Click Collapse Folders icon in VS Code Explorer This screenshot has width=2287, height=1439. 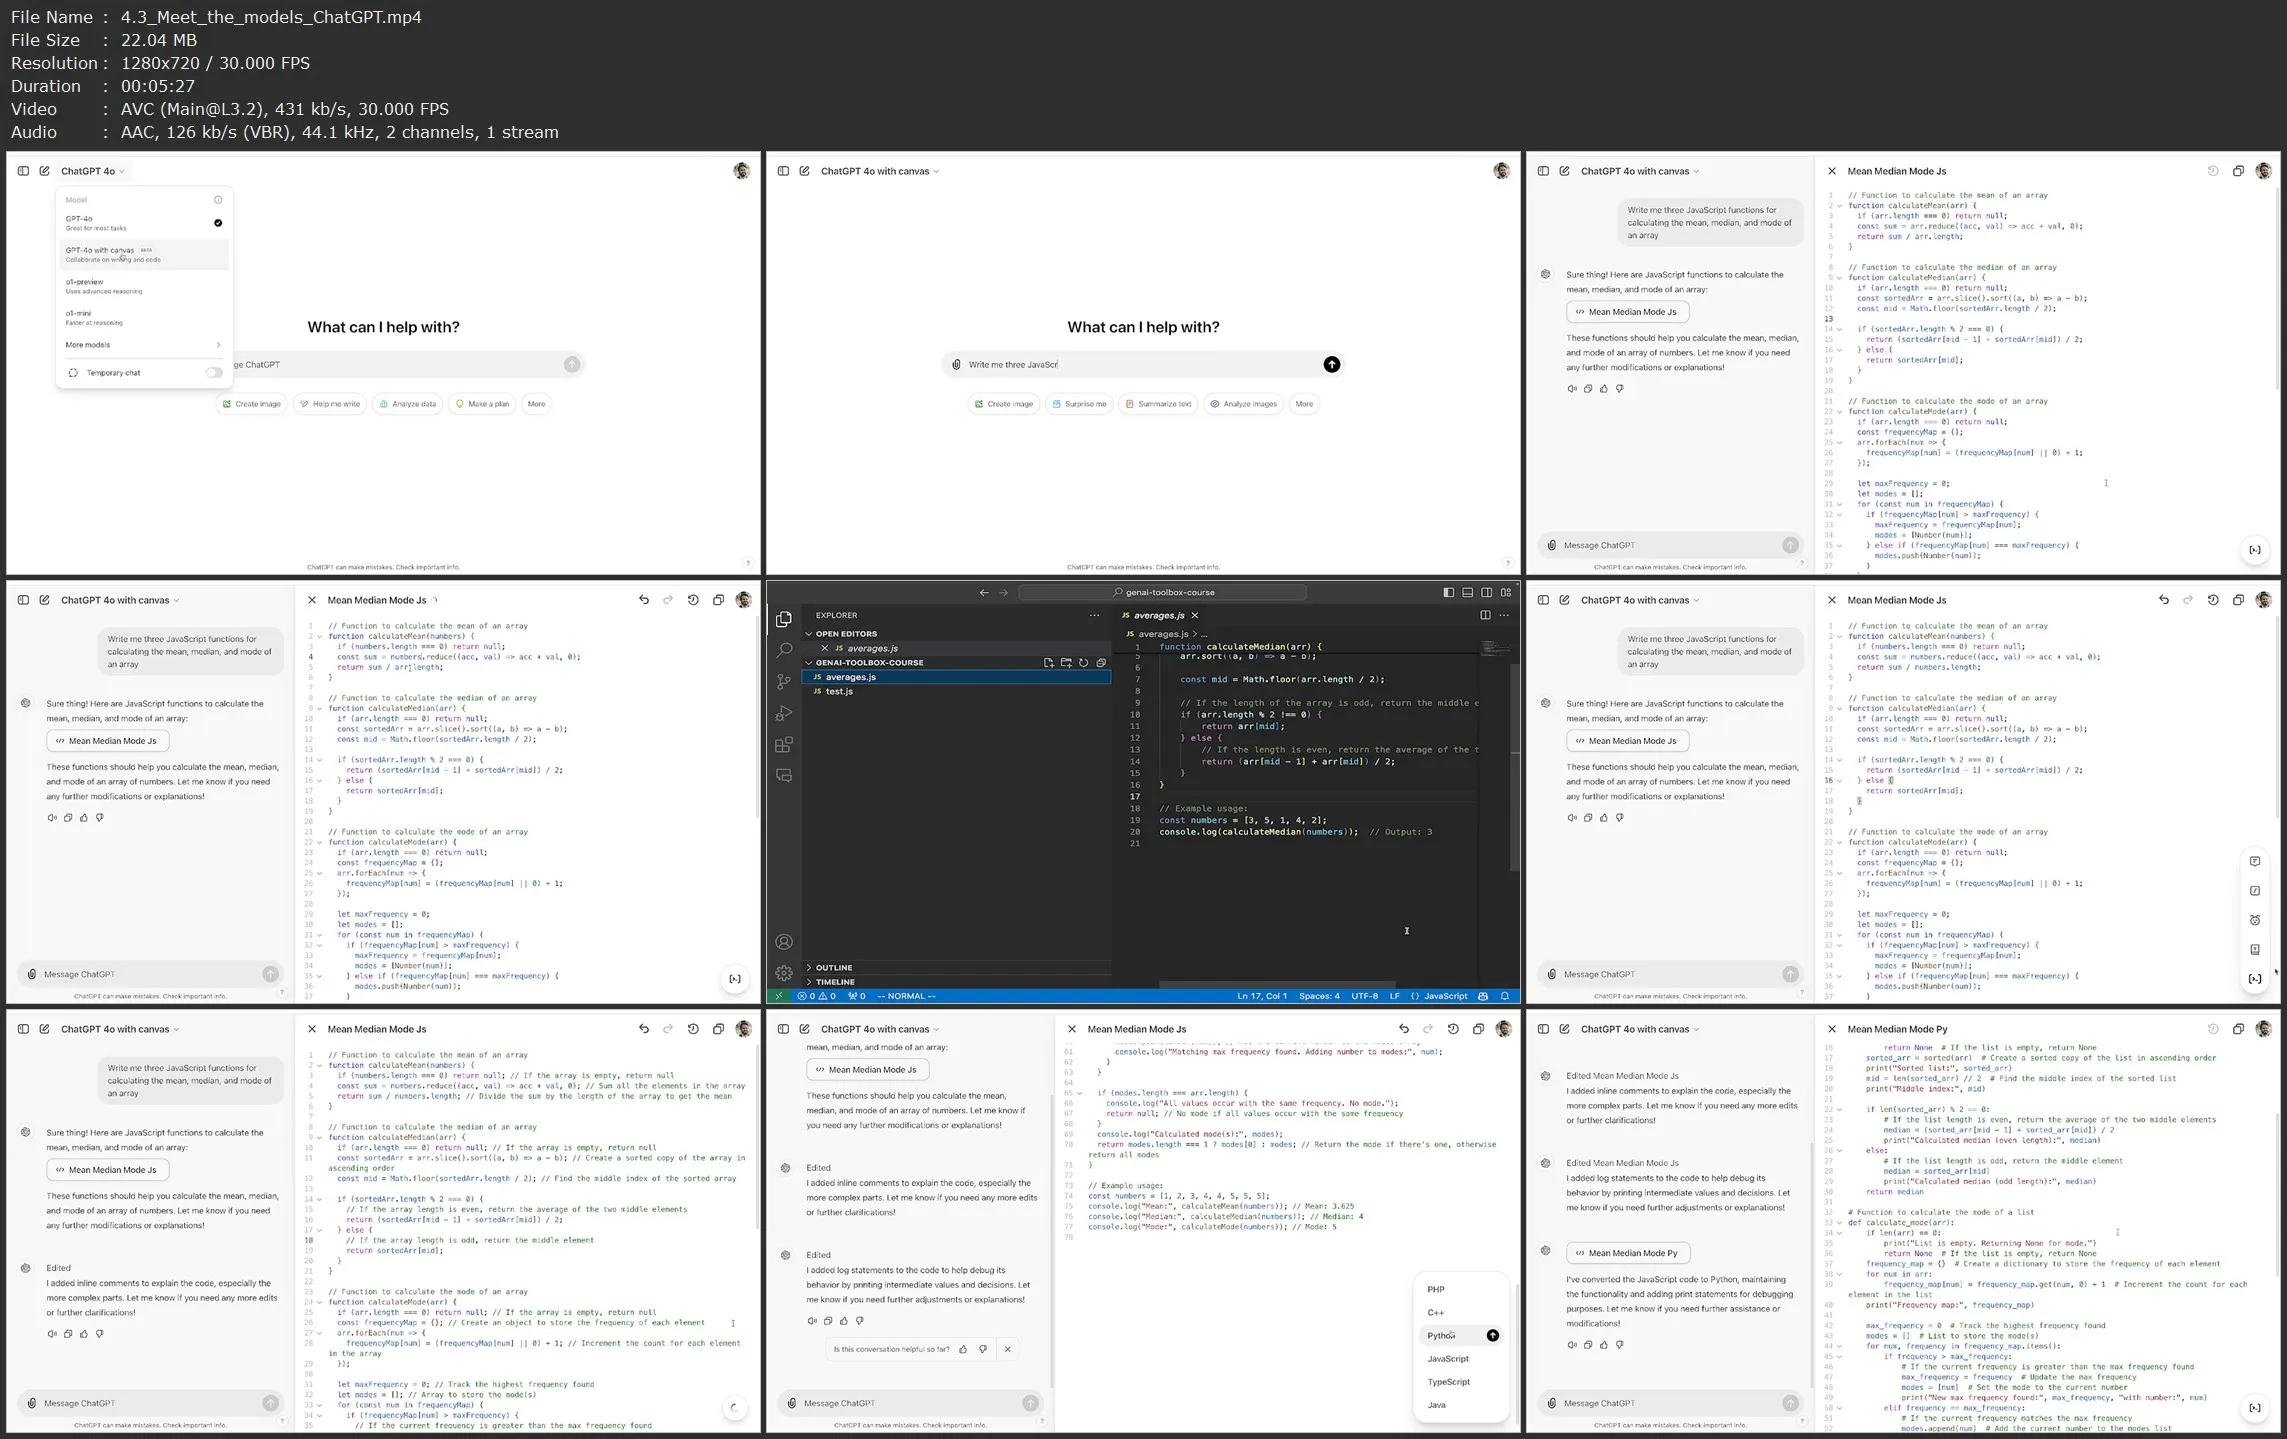[x=1101, y=663]
